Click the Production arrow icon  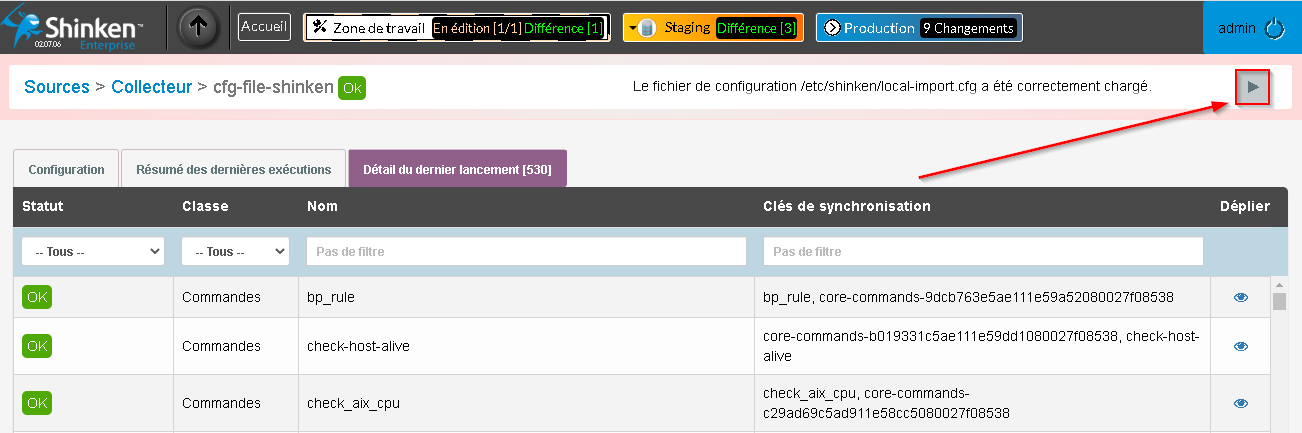[x=831, y=28]
